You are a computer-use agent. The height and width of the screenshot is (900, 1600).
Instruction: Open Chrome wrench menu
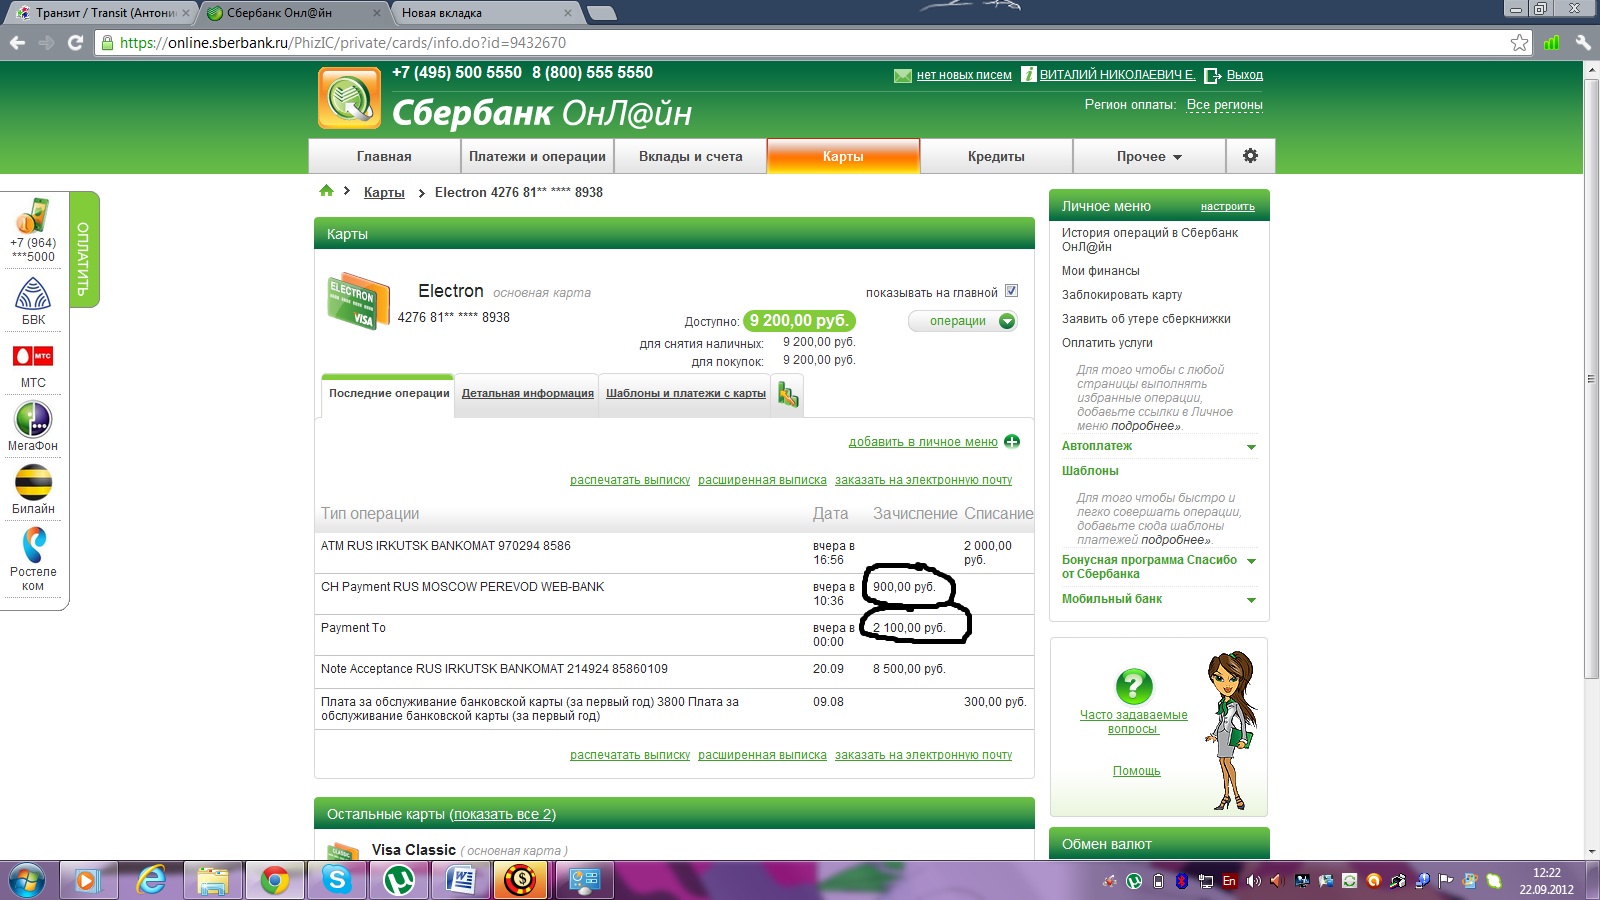(1583, 42)
